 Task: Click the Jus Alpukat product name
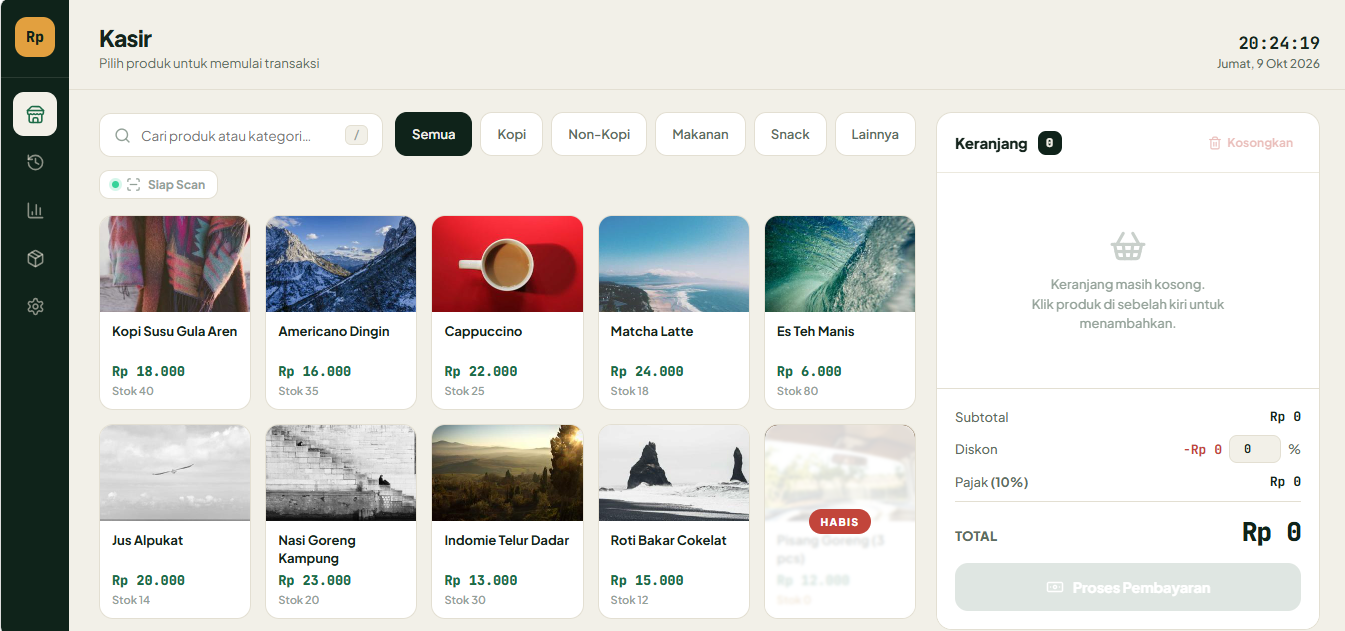[147, 540]
